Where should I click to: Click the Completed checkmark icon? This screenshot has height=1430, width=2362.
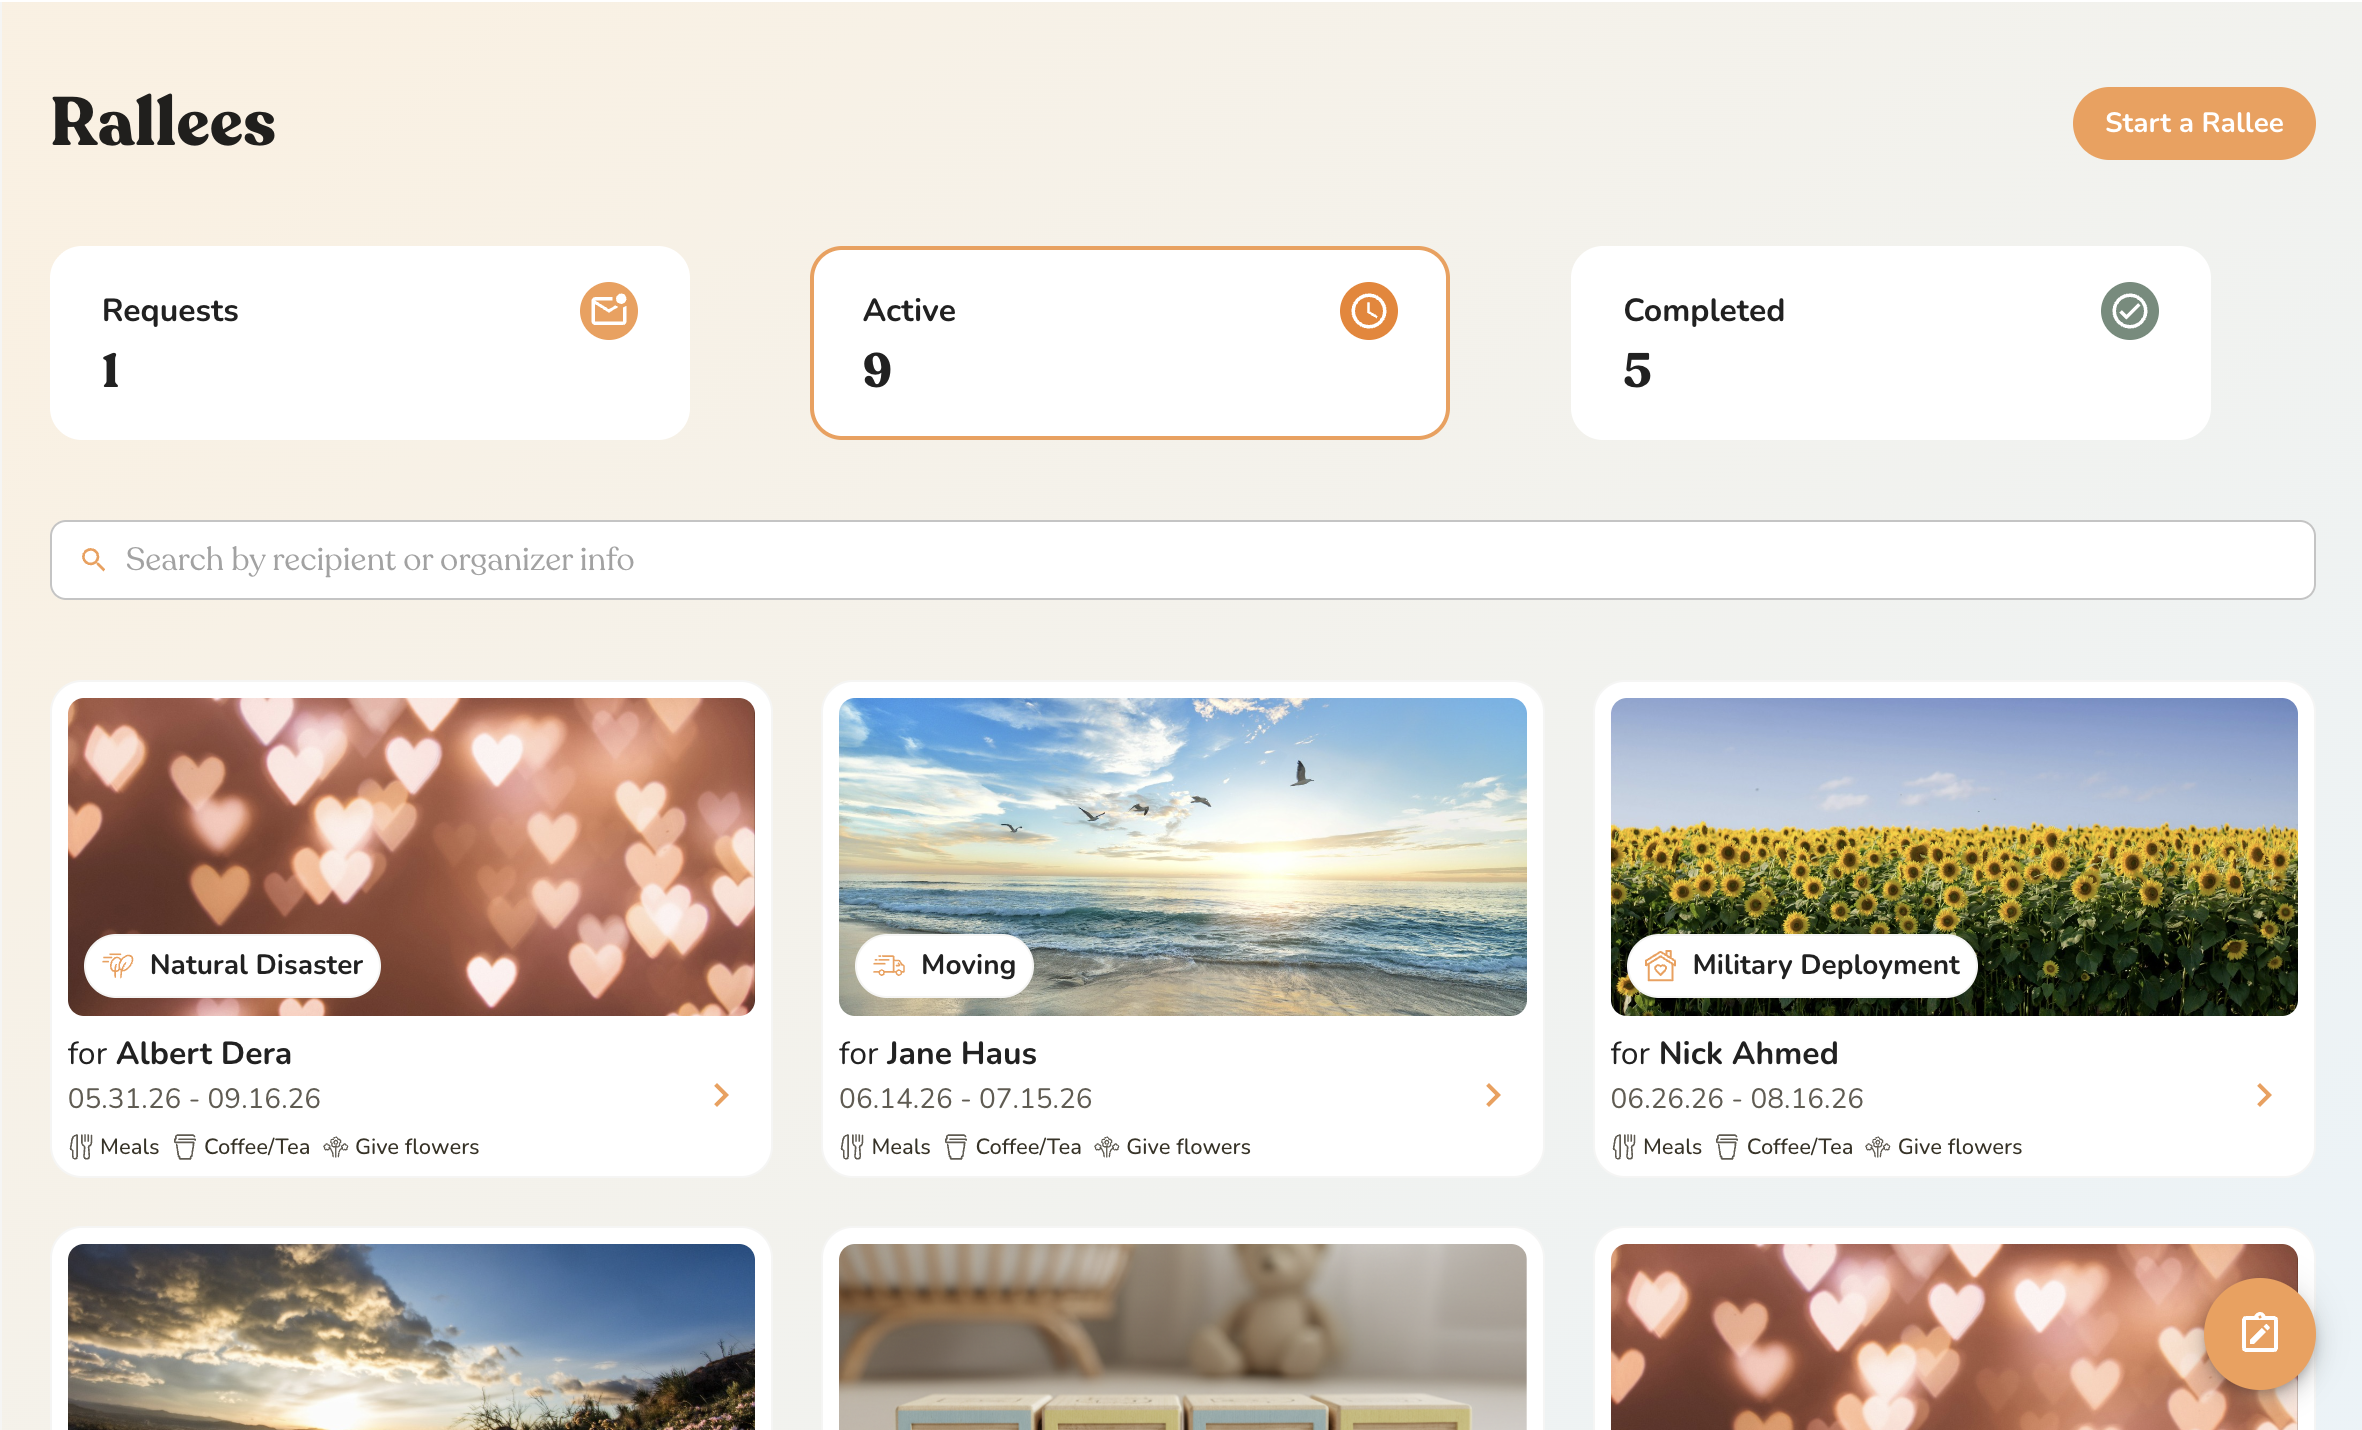(2130, 311)
